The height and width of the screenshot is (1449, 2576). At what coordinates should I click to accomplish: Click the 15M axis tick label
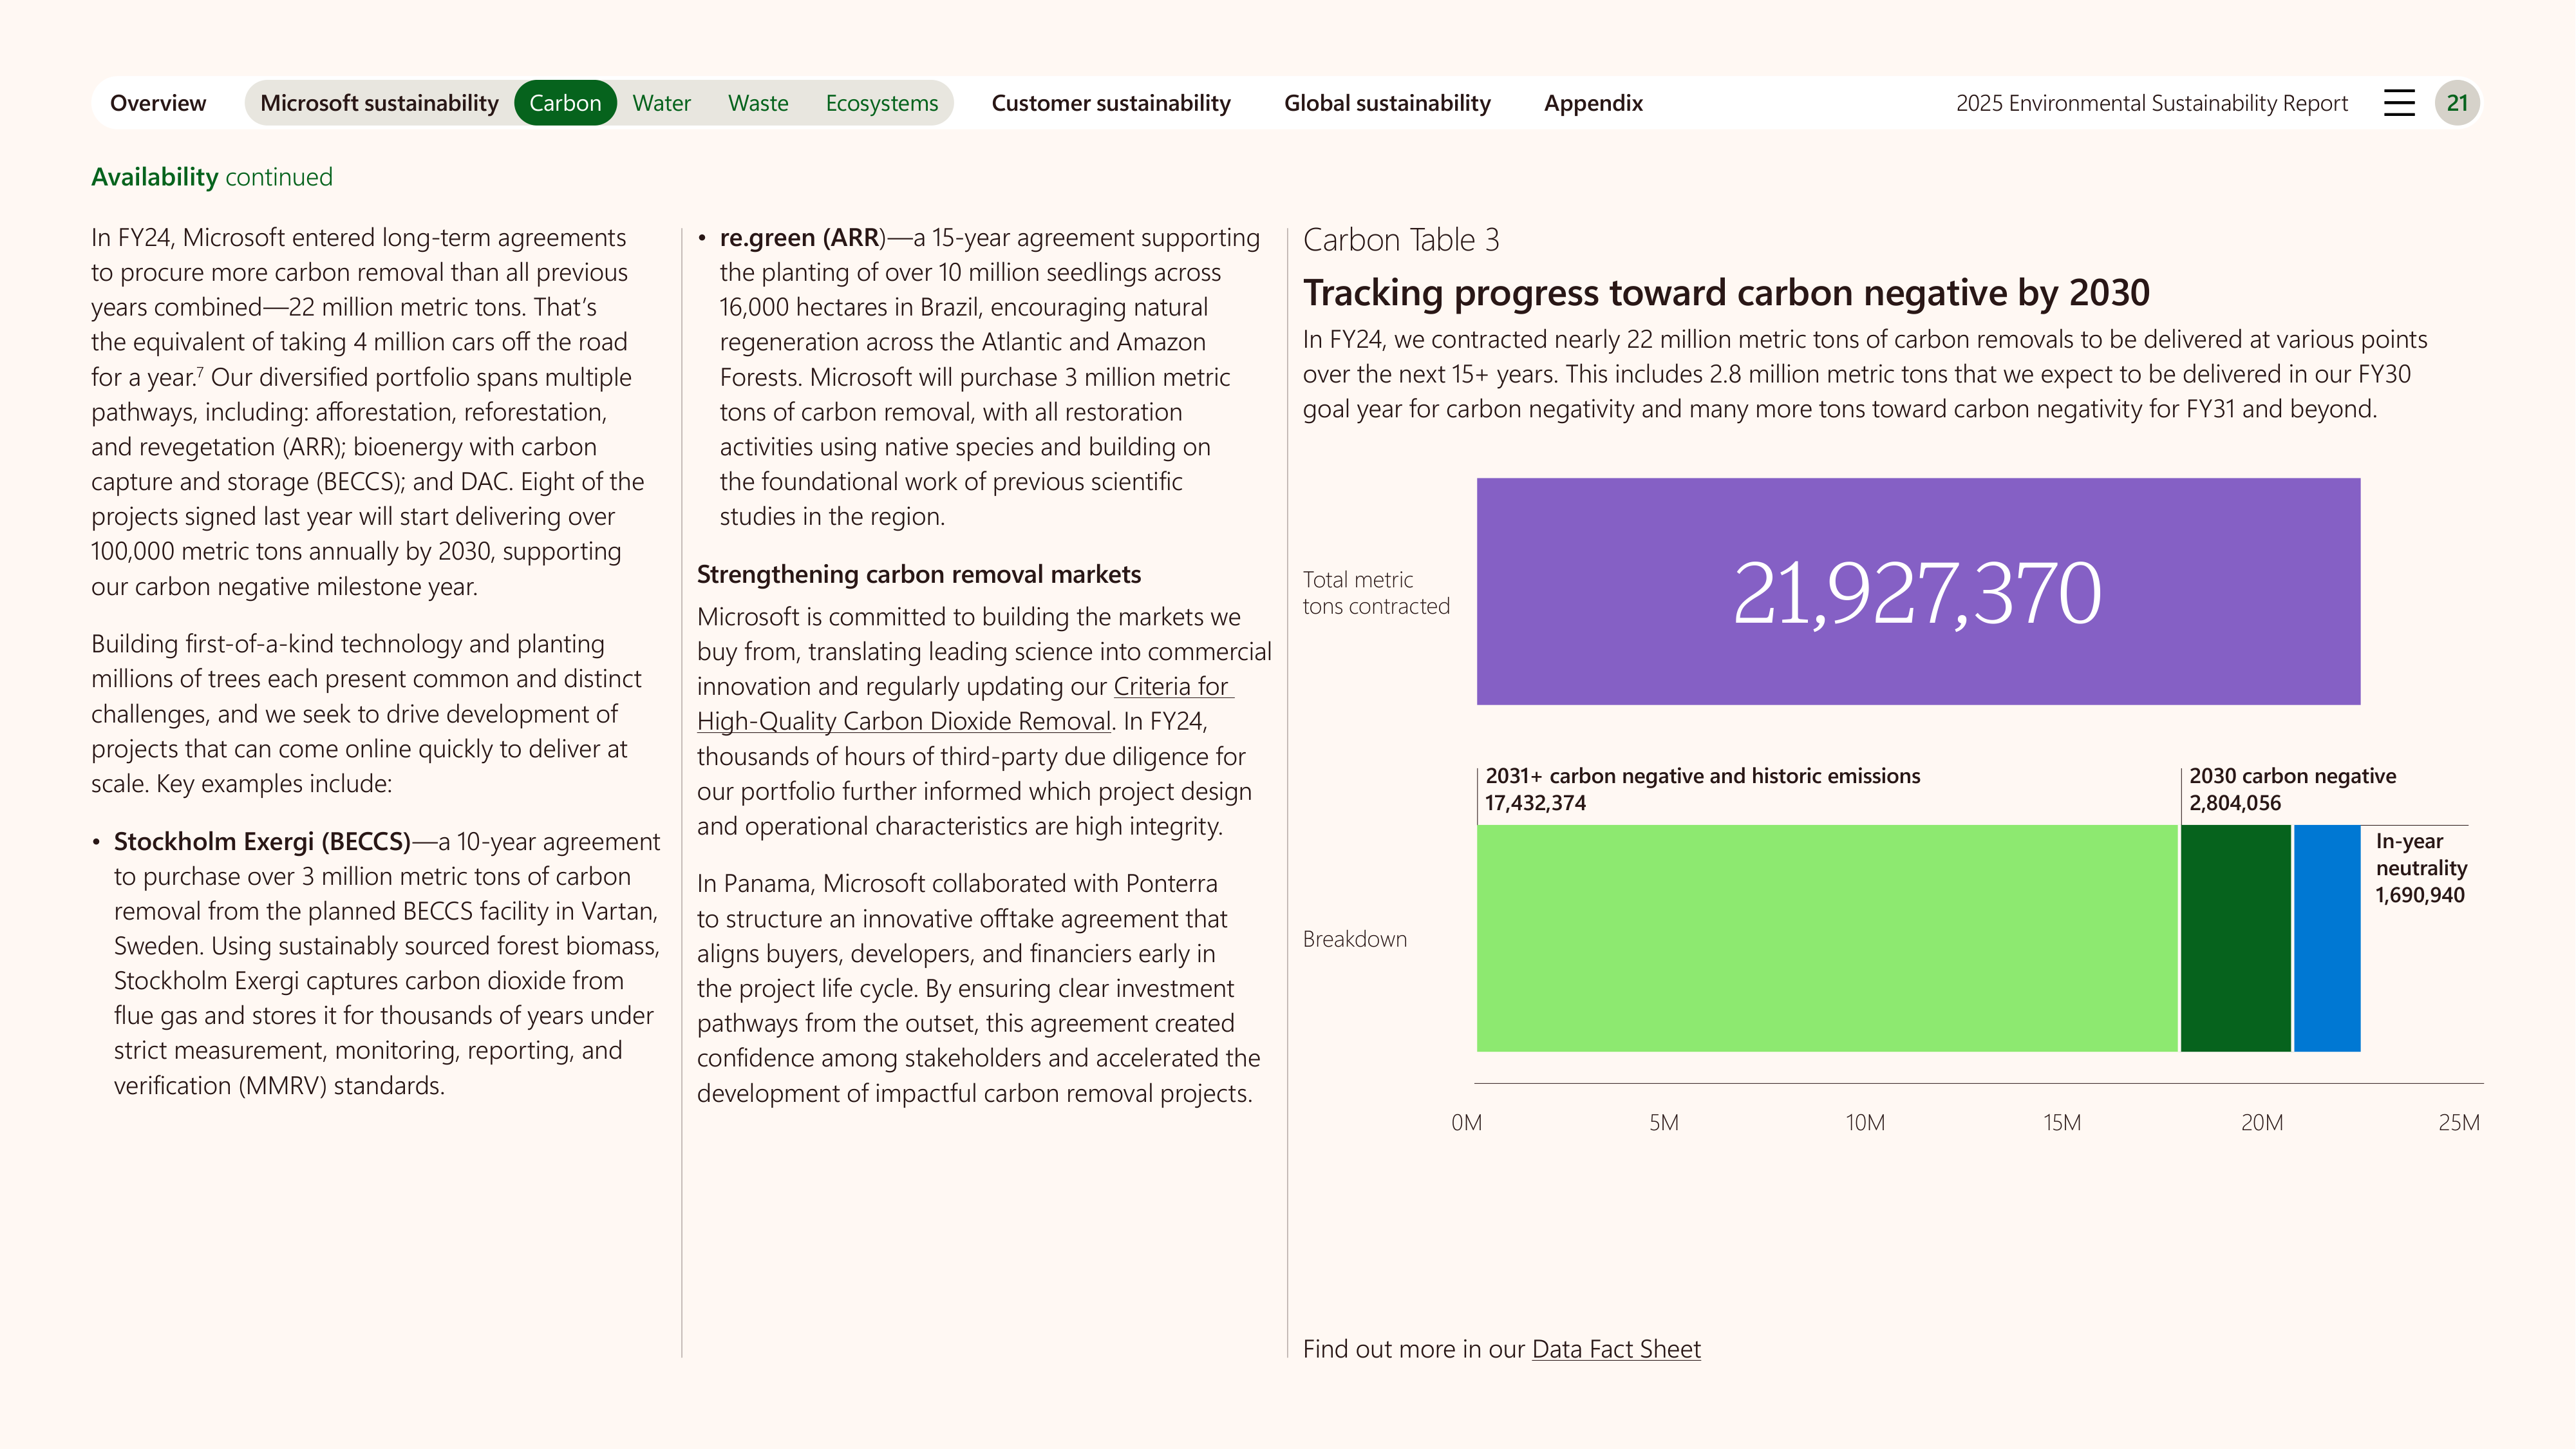click(x=2062, y=1123)
